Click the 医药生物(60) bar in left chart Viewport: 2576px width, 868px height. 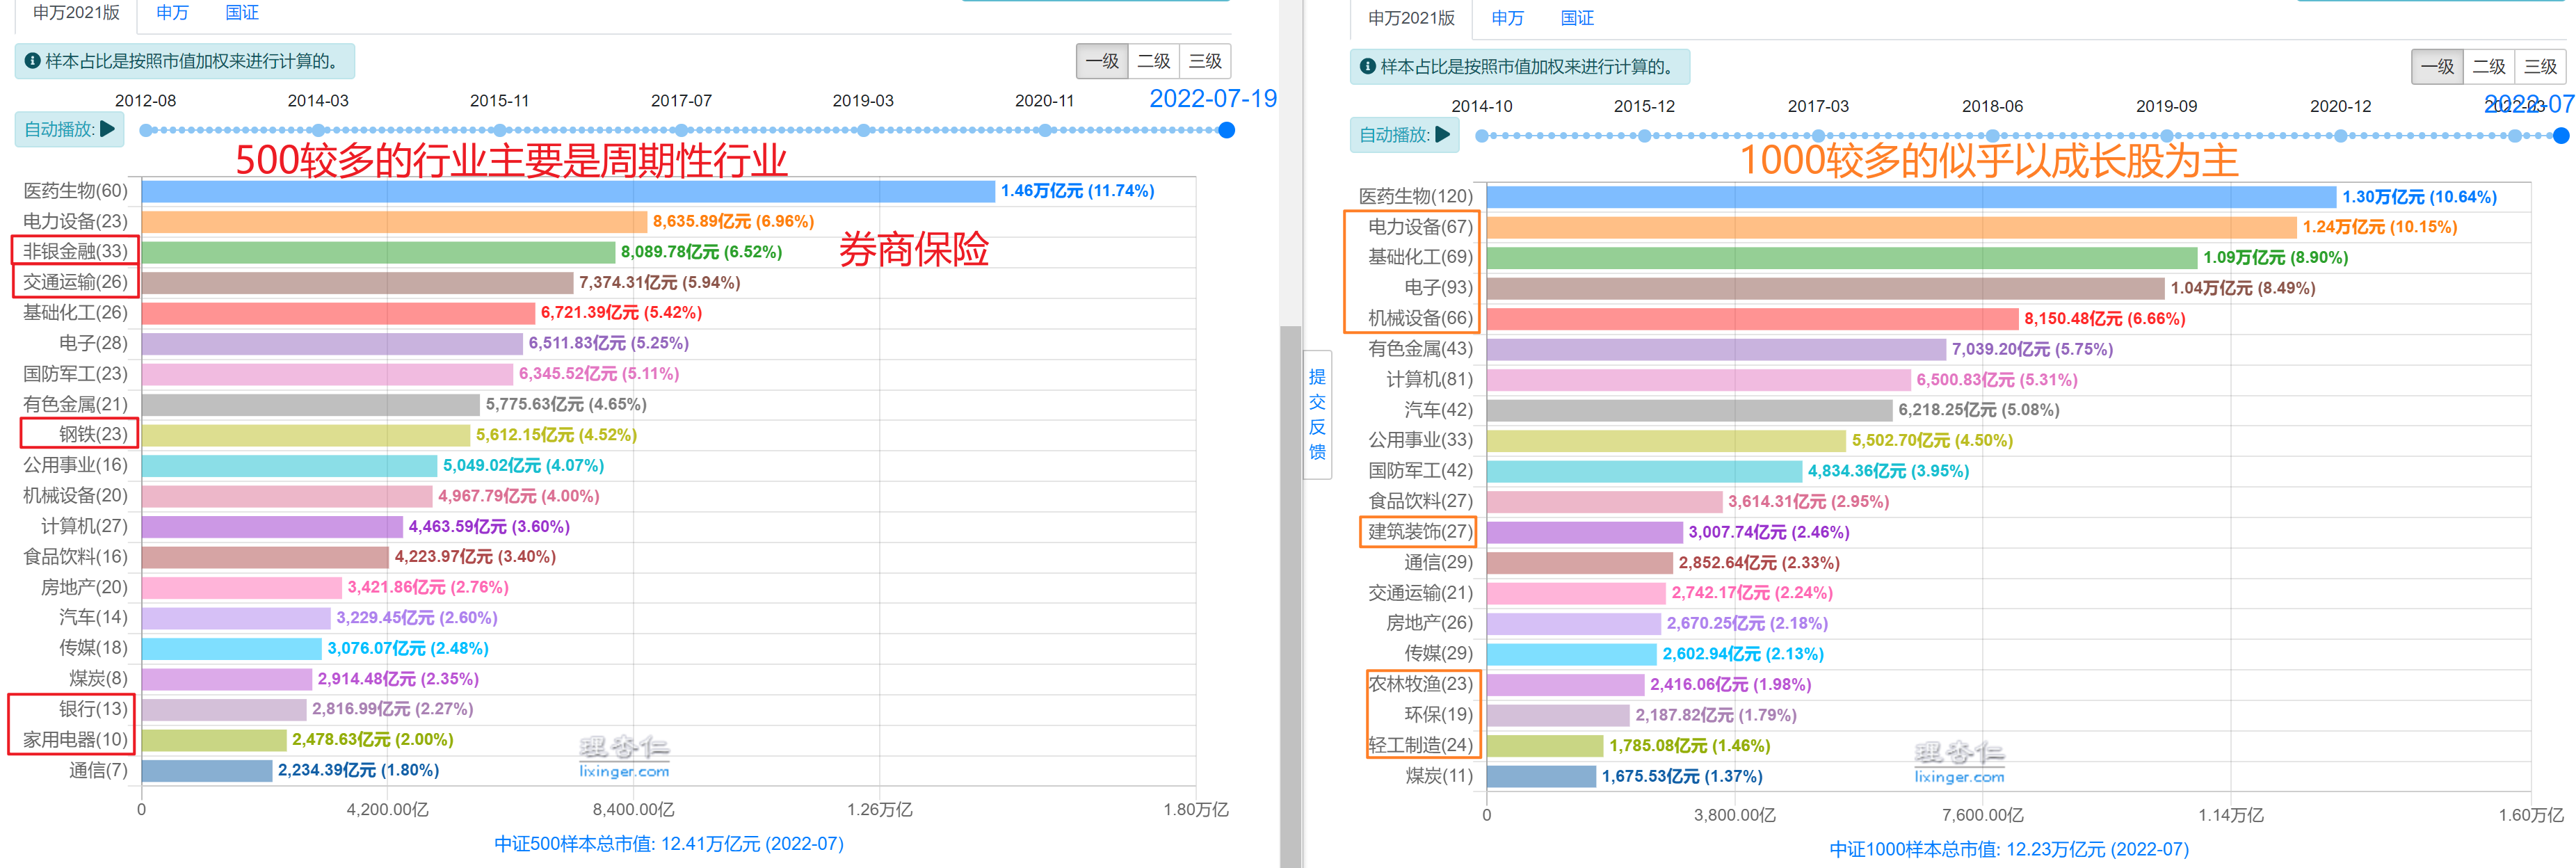click(x=567, y=191)
